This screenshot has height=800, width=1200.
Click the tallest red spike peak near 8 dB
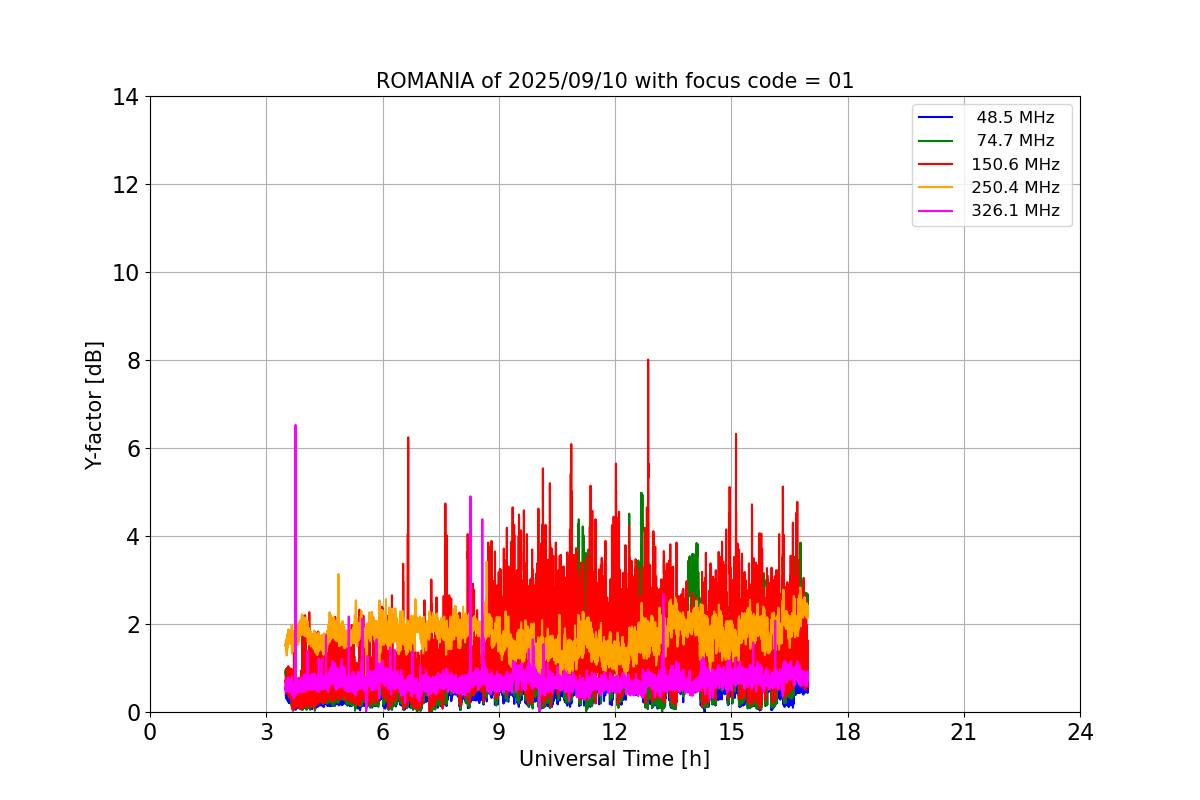click(x=648, y=360)
